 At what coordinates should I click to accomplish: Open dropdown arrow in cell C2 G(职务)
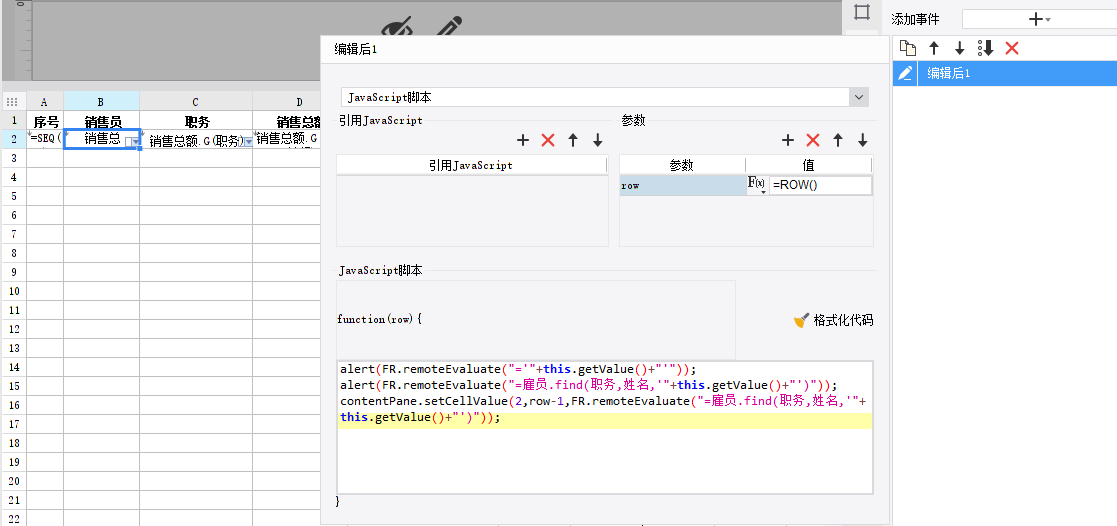tap(247, 143)
